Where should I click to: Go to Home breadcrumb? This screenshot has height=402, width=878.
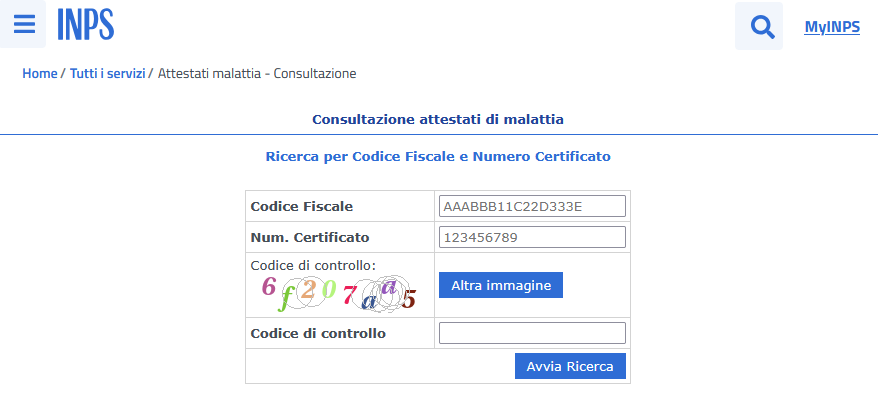click(x=40, y=74)
